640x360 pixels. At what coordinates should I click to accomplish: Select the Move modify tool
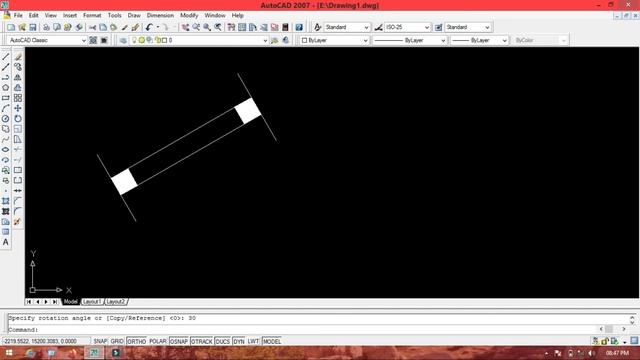[x=18, y=108]
